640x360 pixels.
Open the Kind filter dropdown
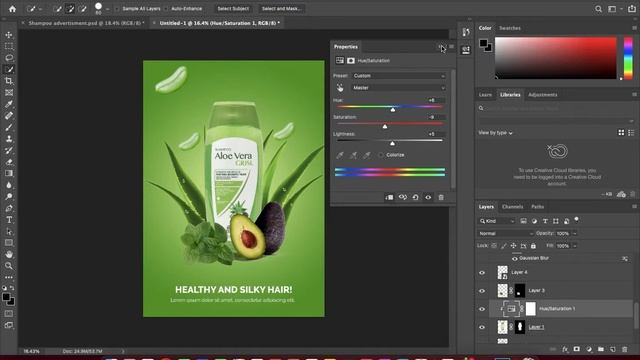tap(497, 221)
